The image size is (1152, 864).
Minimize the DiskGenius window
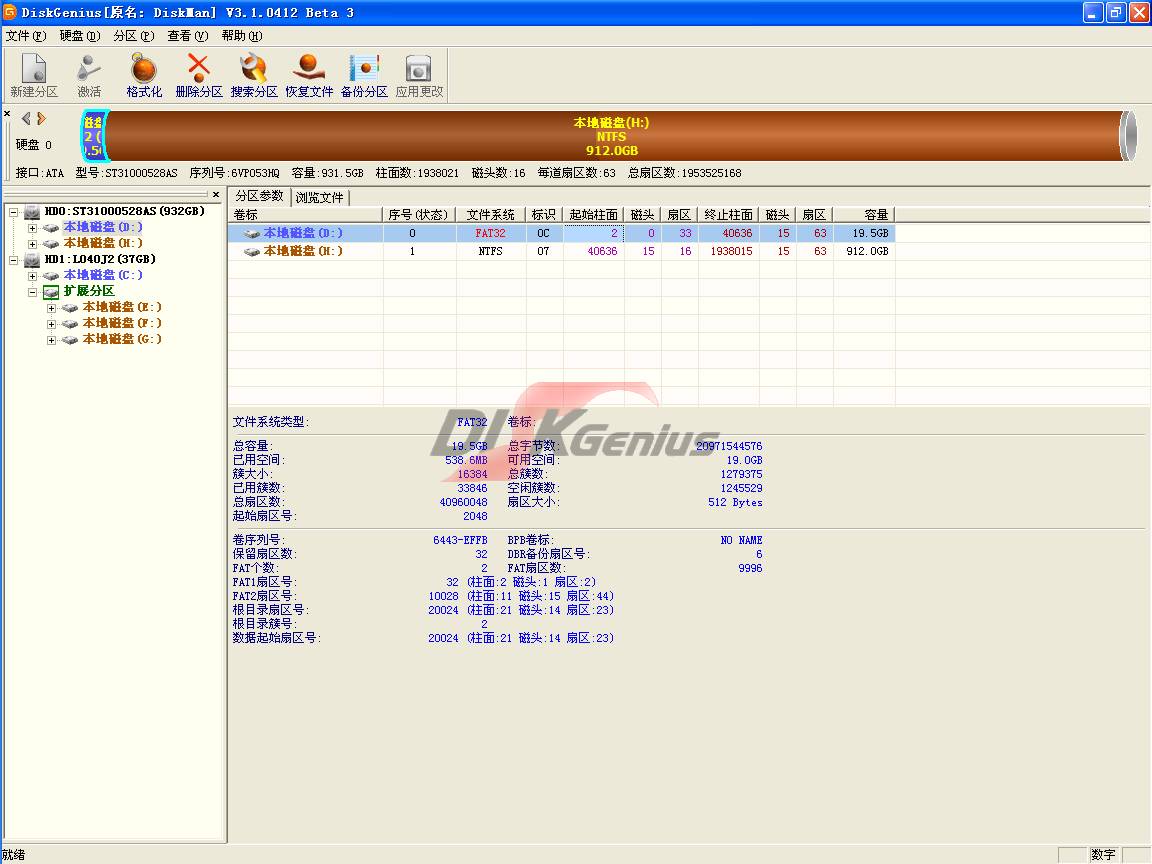[1092, 12]
